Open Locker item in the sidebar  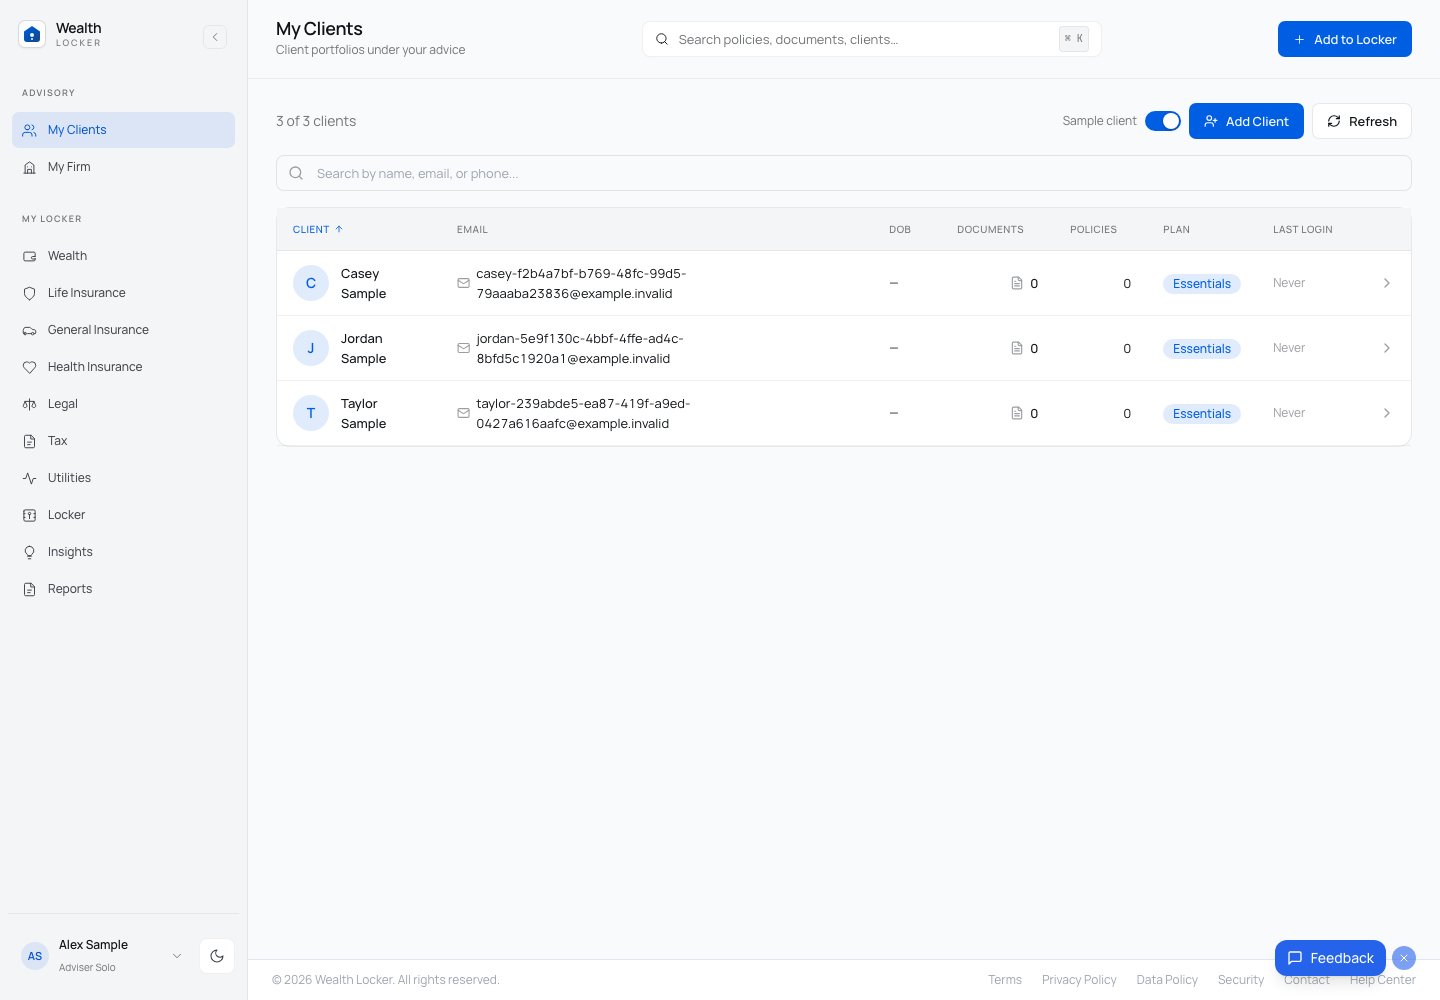[124, 515]
